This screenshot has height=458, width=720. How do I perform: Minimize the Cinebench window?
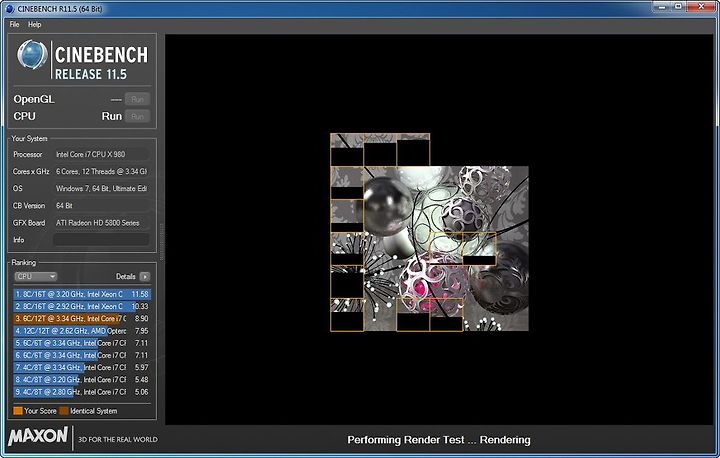[661, 6]
